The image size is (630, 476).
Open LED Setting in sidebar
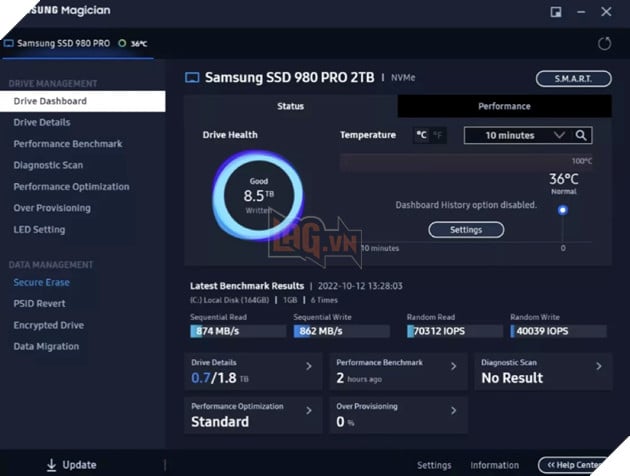tap(39, 230)
